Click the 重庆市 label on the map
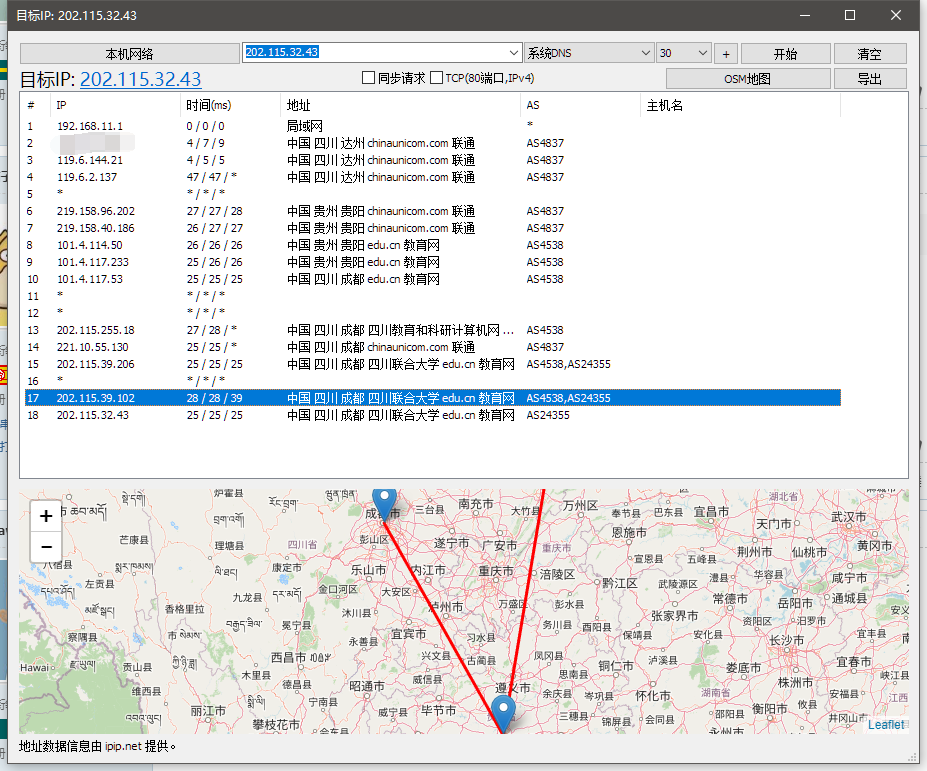Screen dimensions: 927x771 [x=495, y=571]
